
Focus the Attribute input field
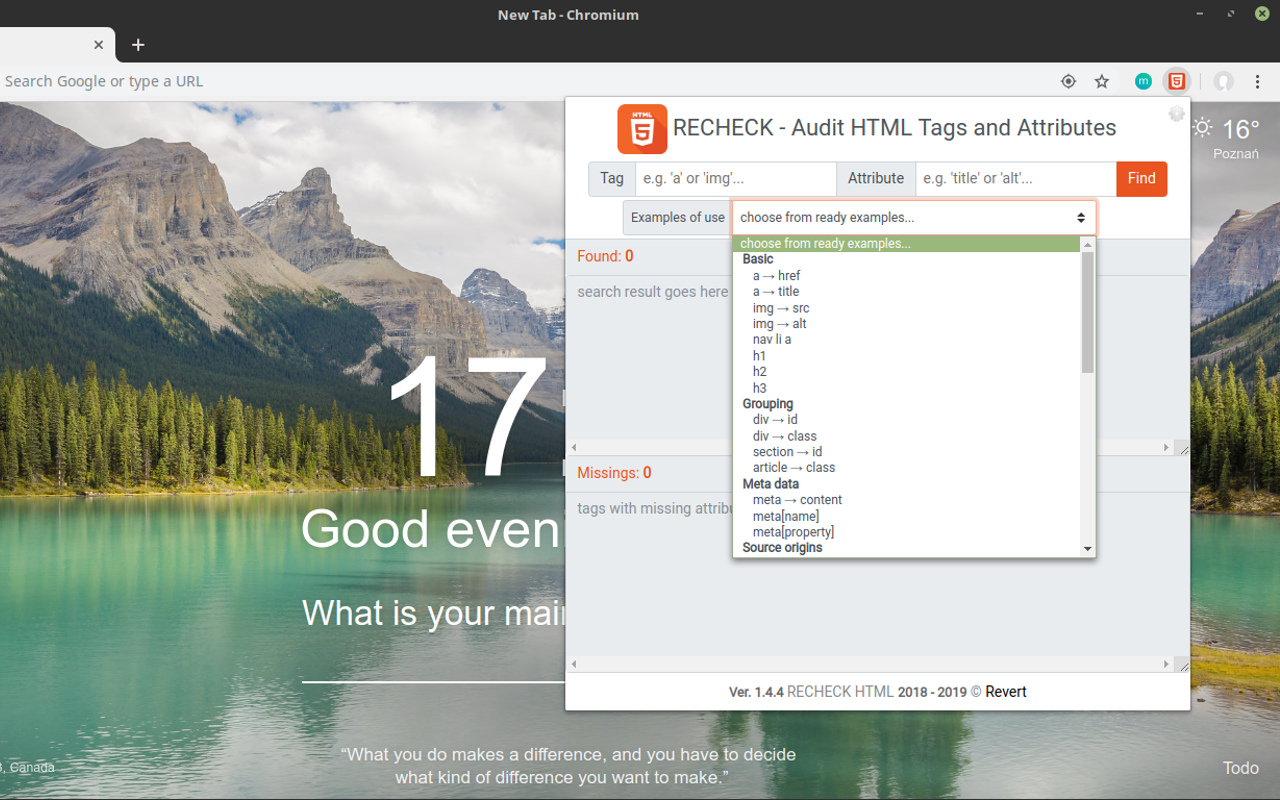pyautogui.click(x=1016, y=178)
